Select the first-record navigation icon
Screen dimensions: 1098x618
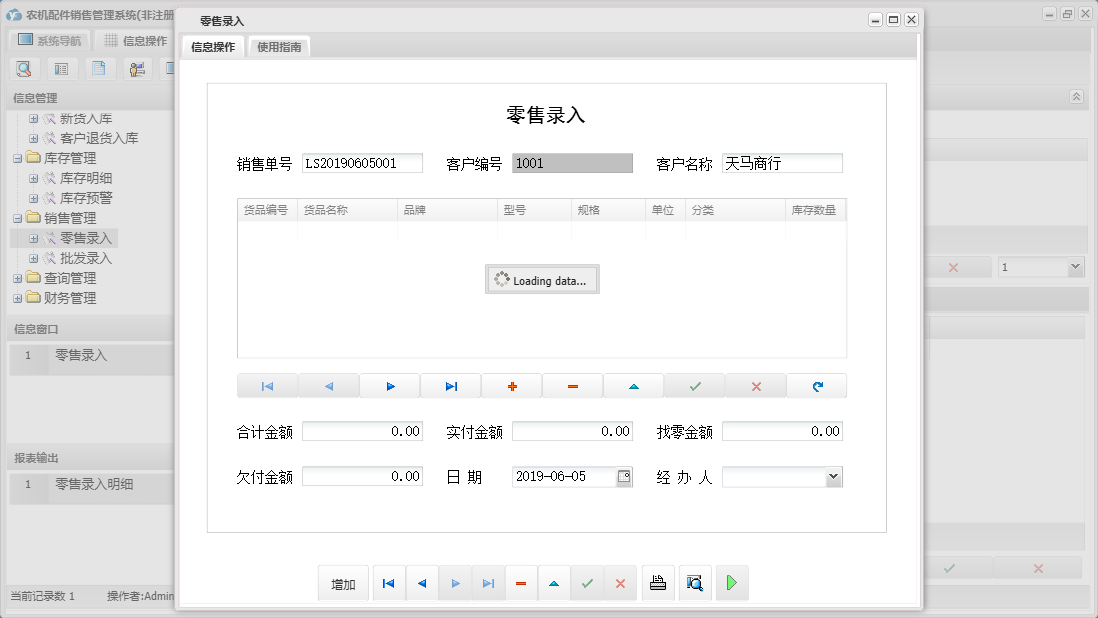point(268,385)
